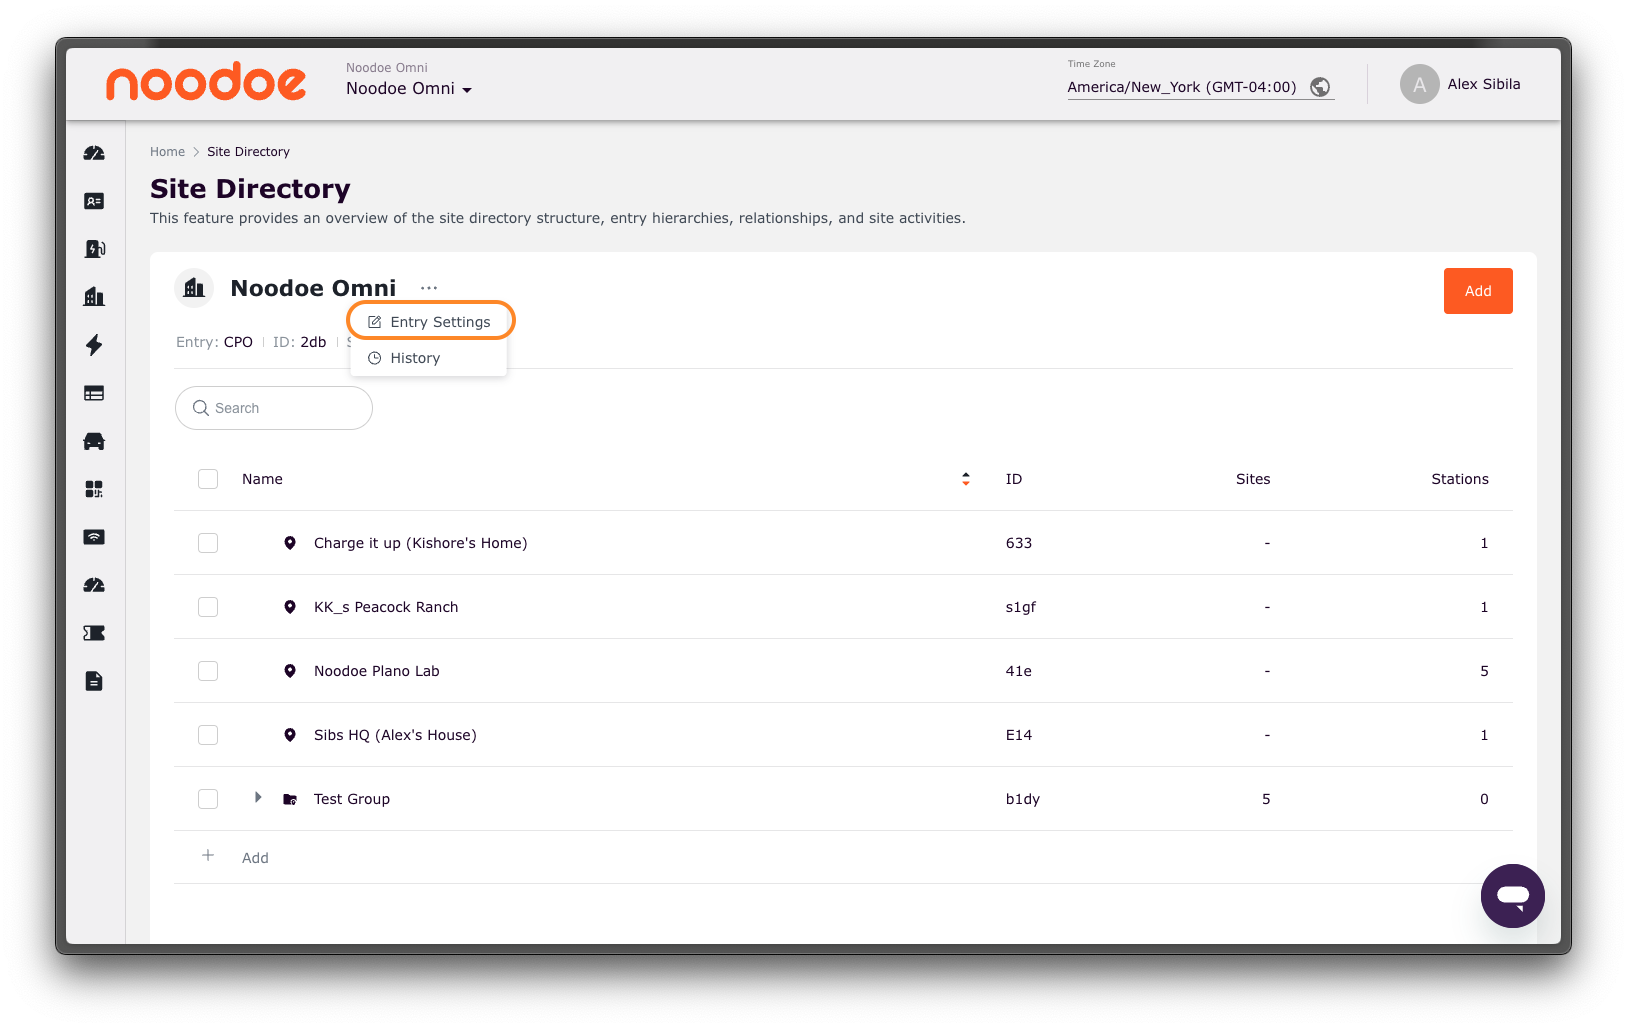The image size is (1627, 1028).
Task: Open Test Group name
Action: (352, 799)
